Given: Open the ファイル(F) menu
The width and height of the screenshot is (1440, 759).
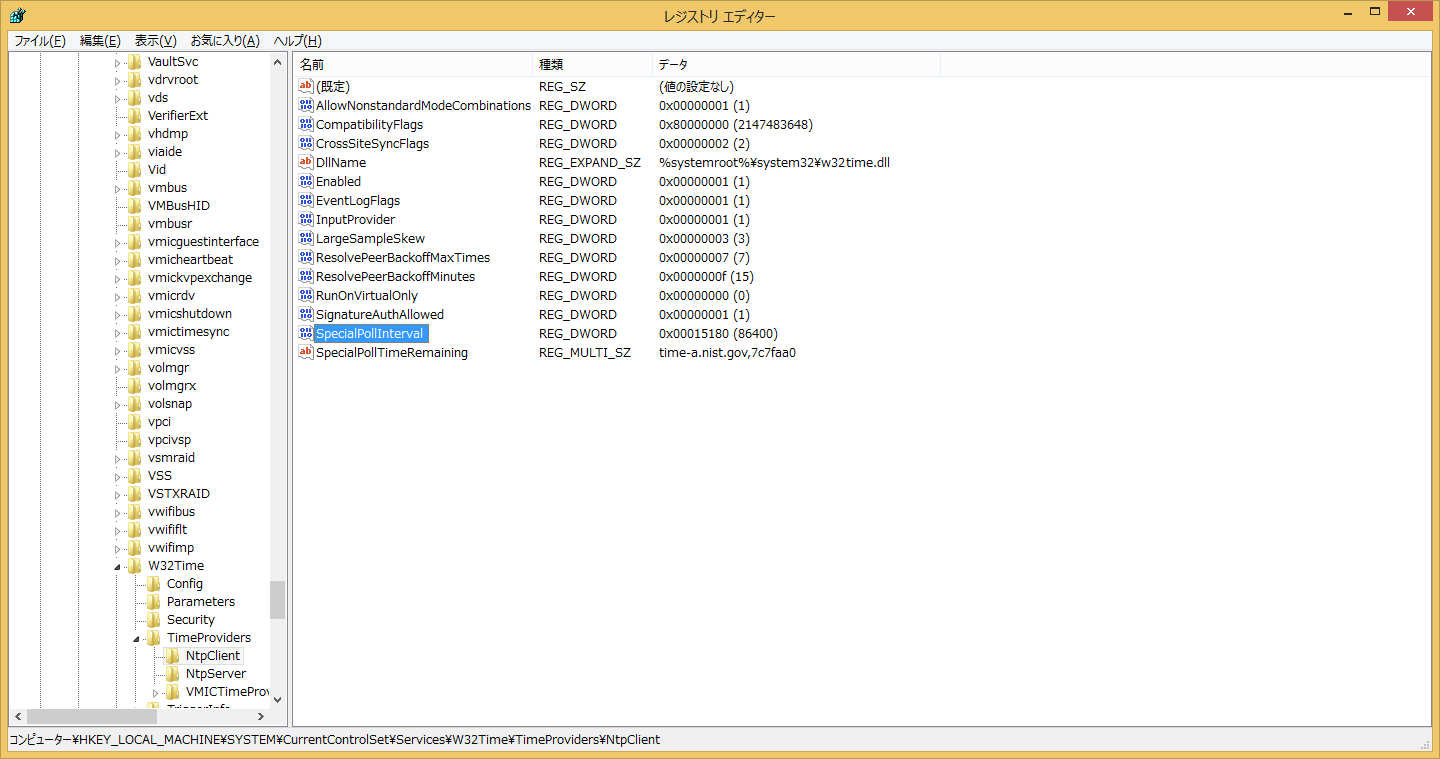Looking at the screenshot, I should (40, 41).
